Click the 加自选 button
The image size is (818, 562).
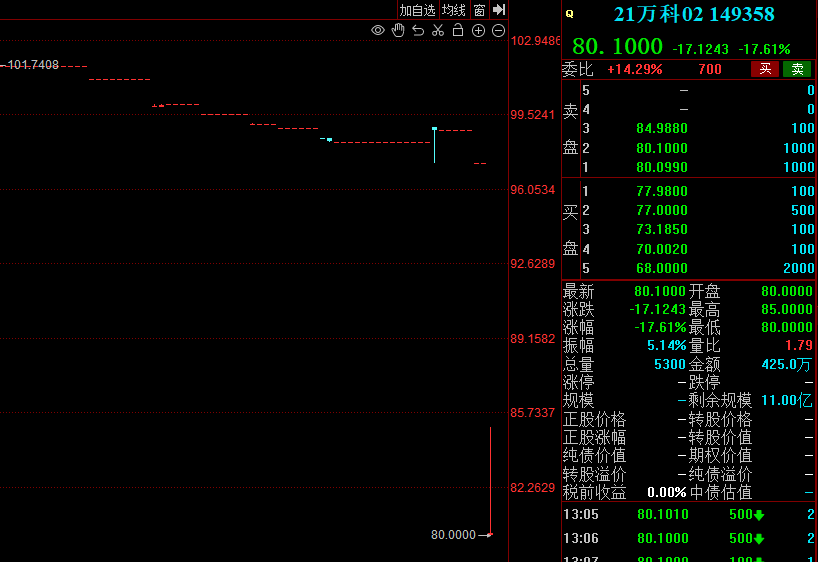click(417, 10)
